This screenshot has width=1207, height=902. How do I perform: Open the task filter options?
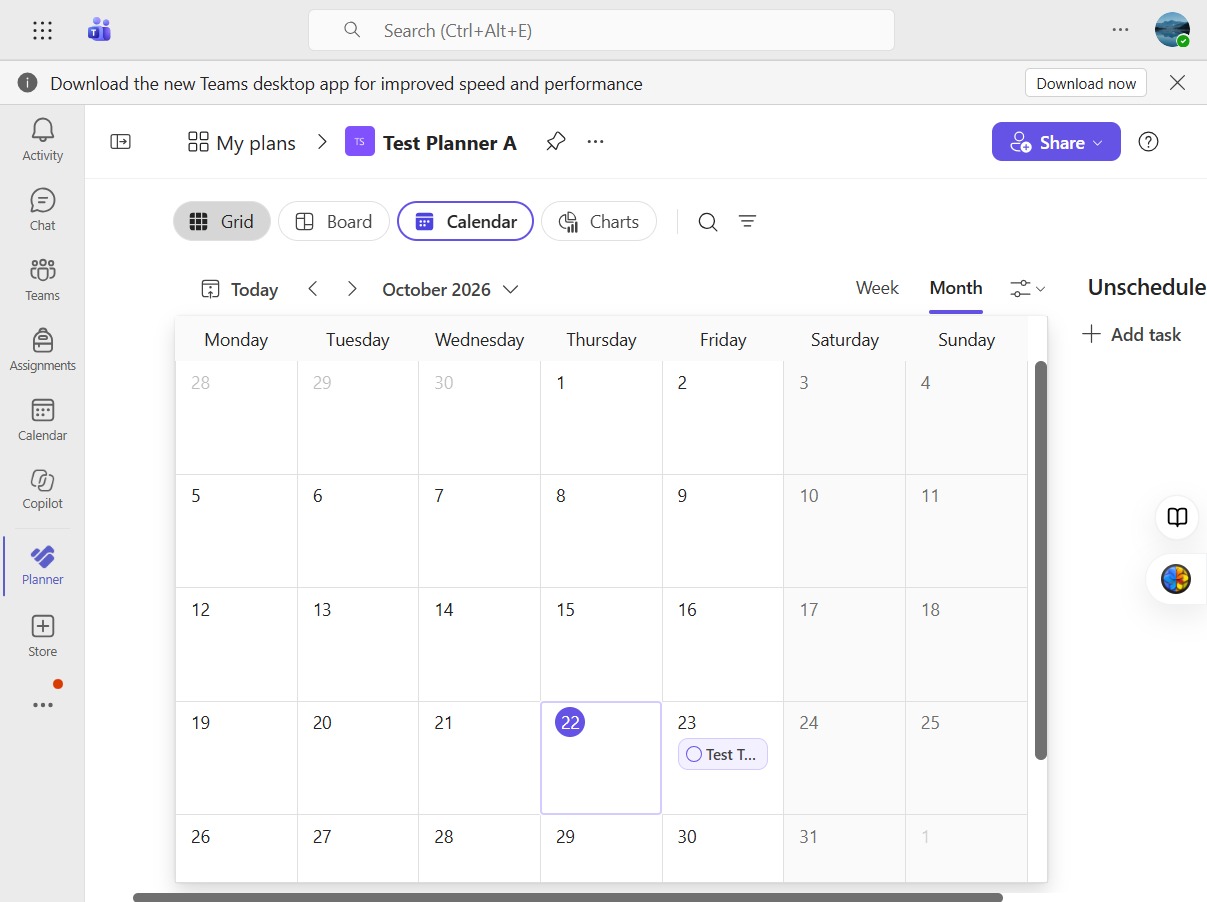click(x=747, y=222)
